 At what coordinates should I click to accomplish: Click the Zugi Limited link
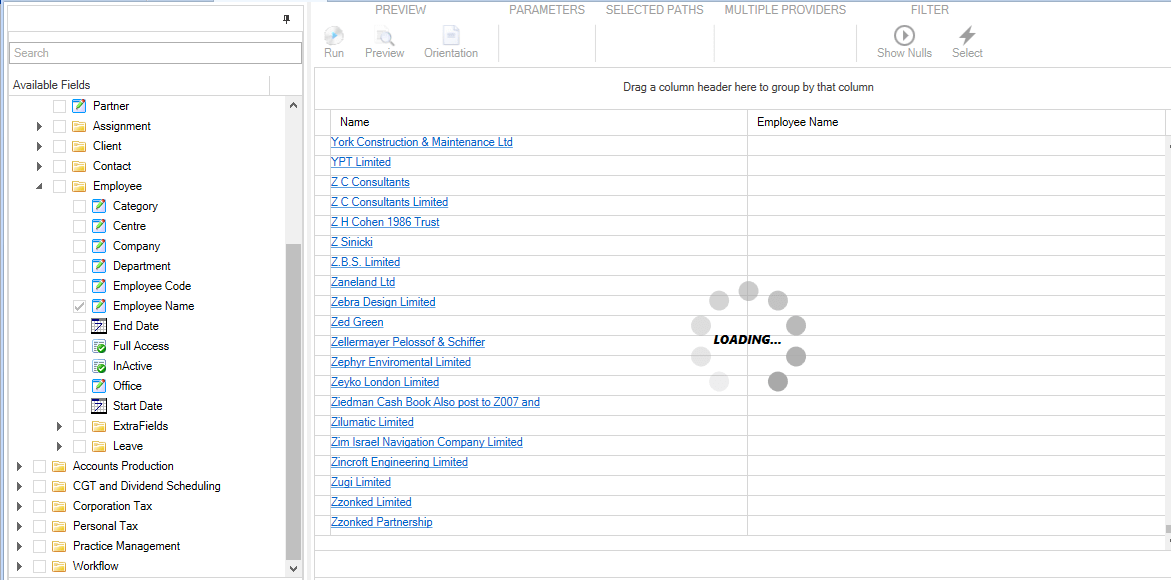[360, 481]
